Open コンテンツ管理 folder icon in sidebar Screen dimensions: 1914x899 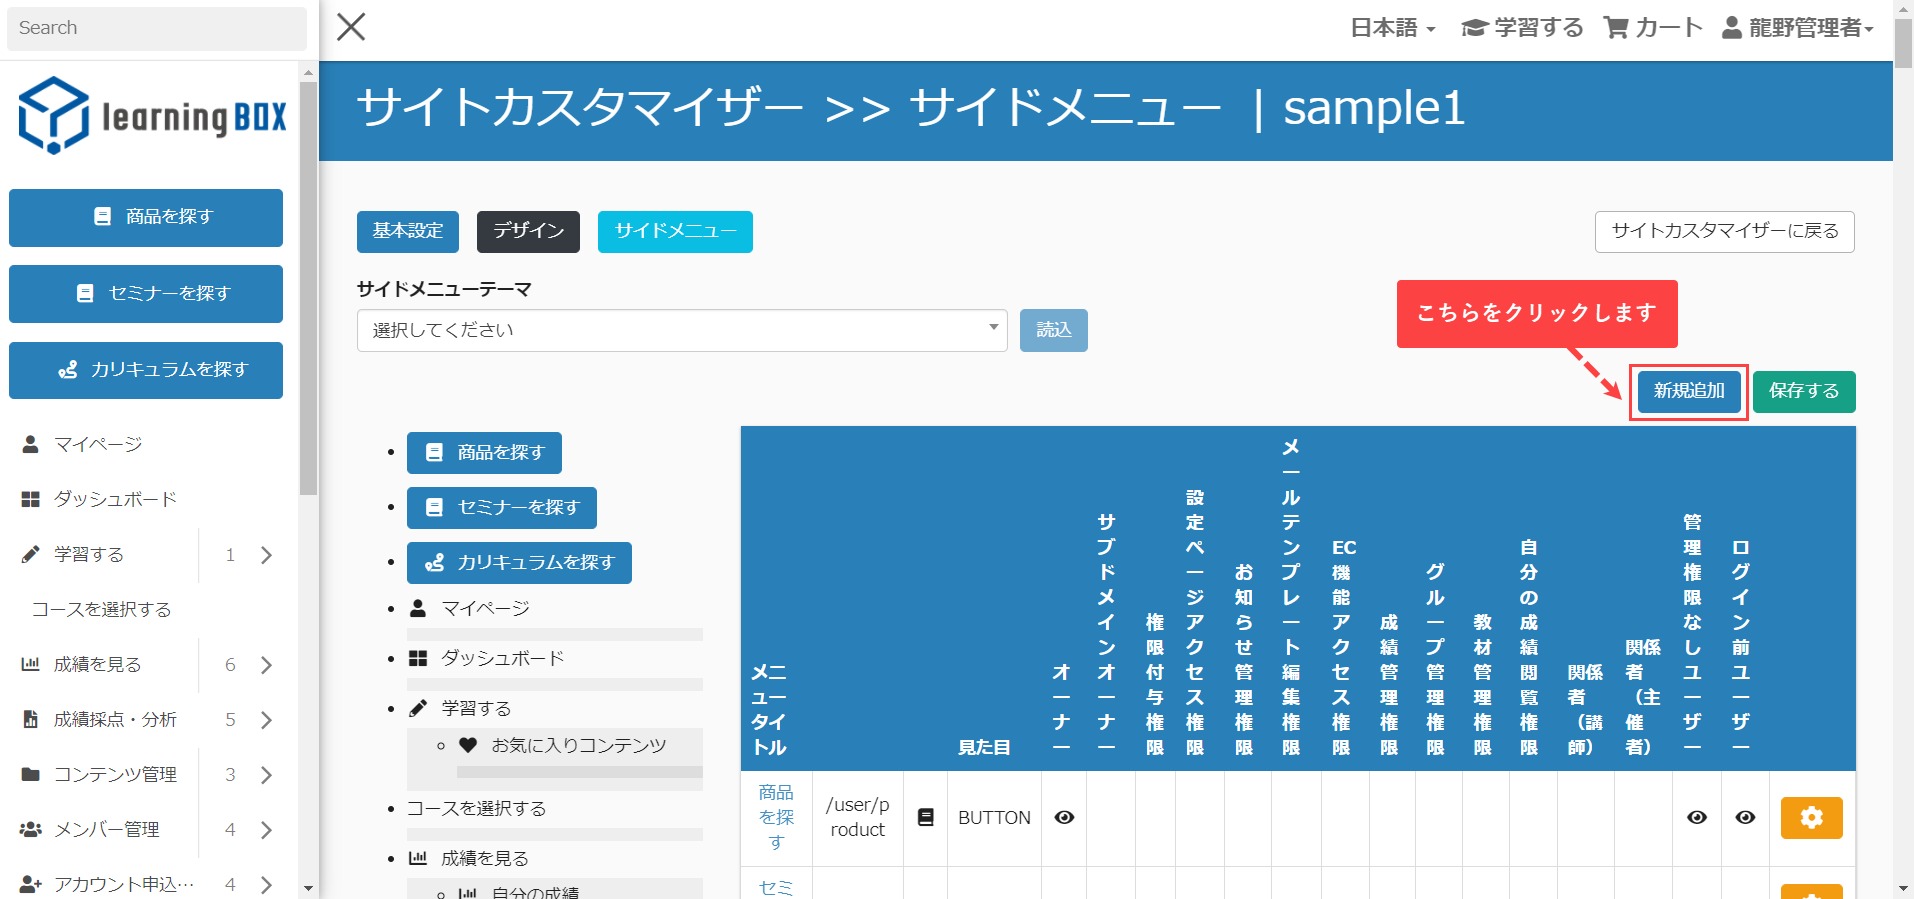tap(31, 774)
